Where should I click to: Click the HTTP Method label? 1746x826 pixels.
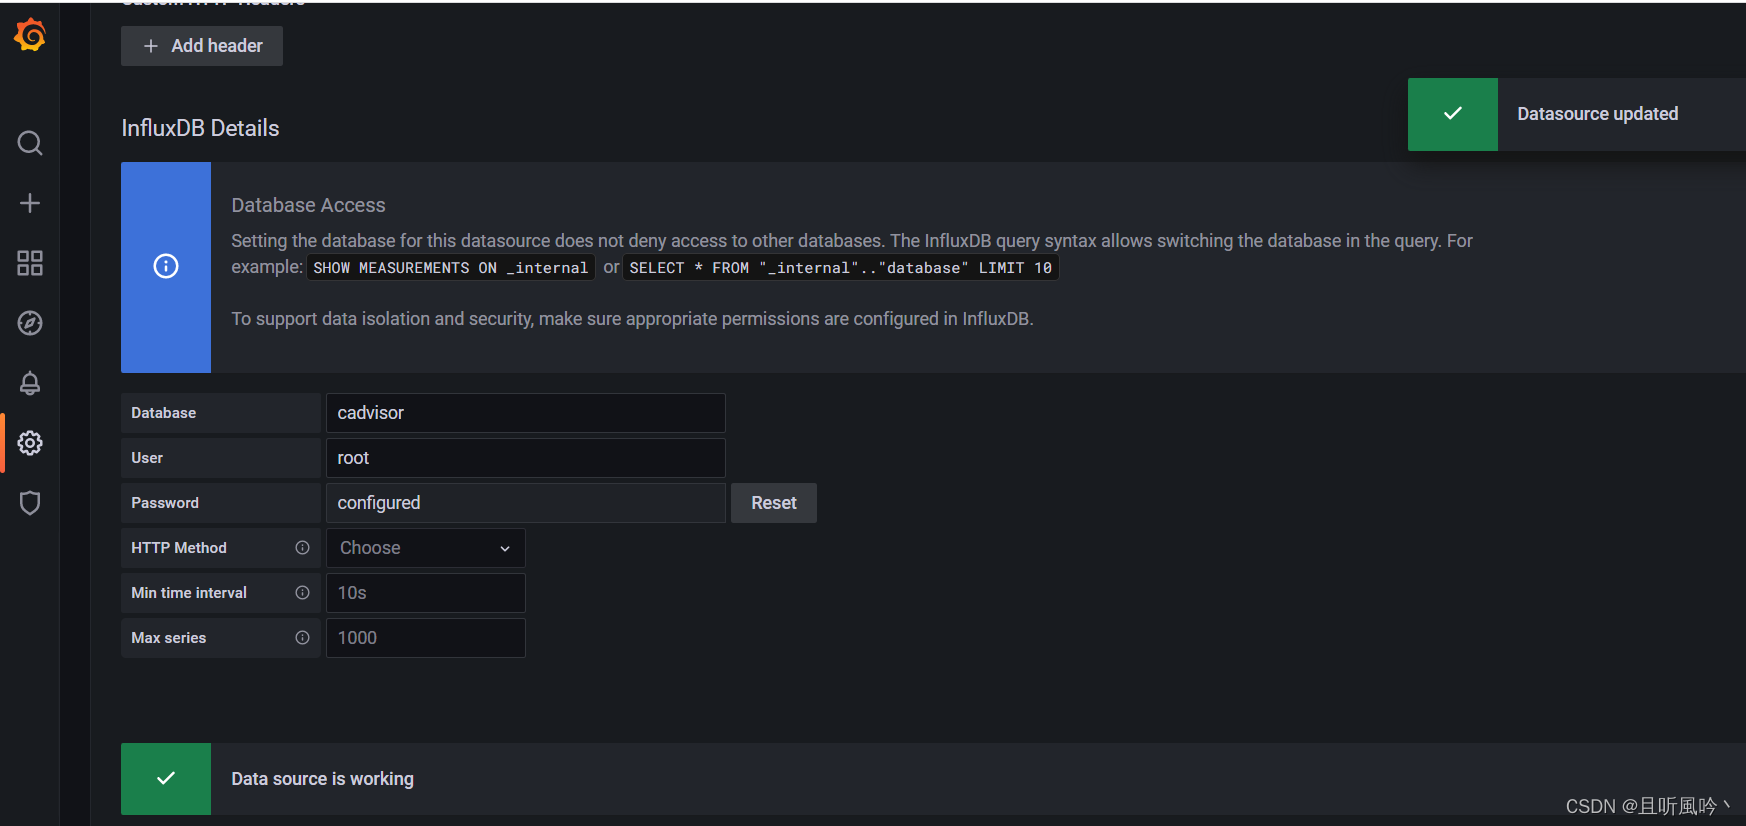click(179, 548)
